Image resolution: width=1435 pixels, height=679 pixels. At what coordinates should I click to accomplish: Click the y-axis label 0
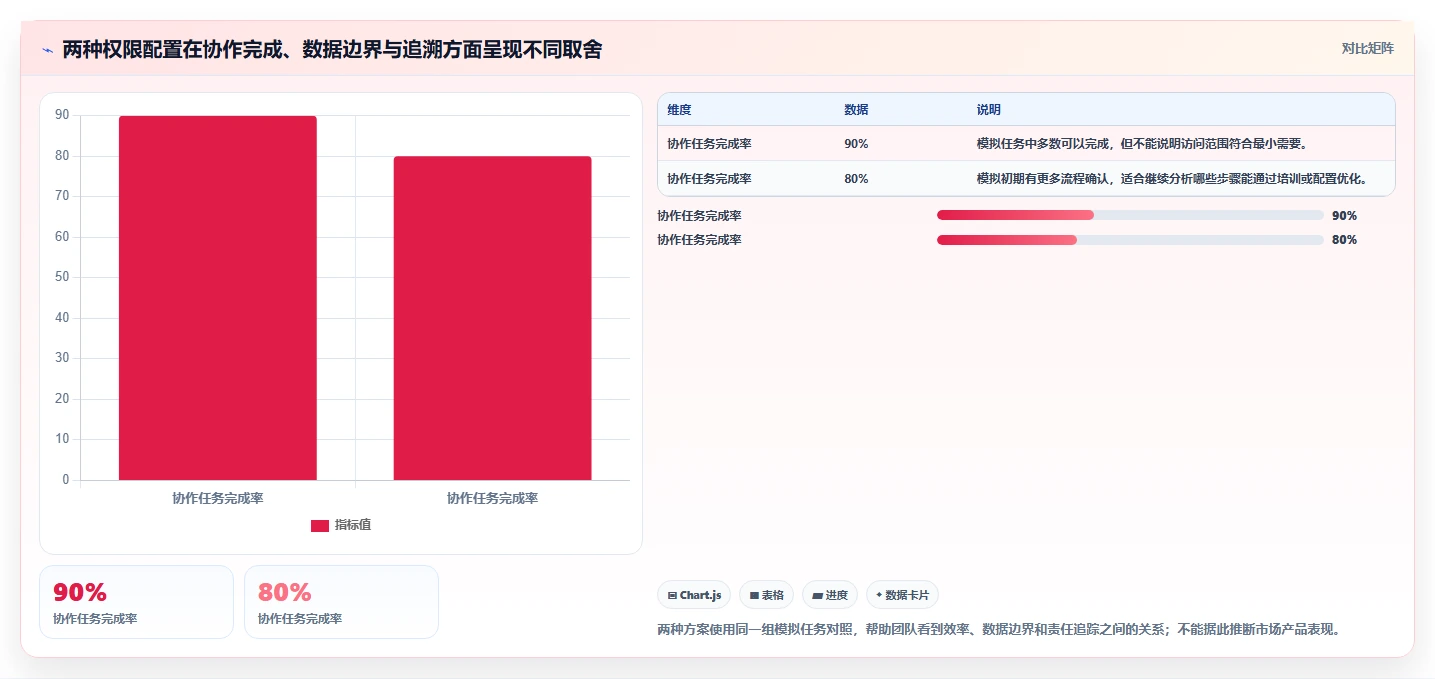[66, 480]
